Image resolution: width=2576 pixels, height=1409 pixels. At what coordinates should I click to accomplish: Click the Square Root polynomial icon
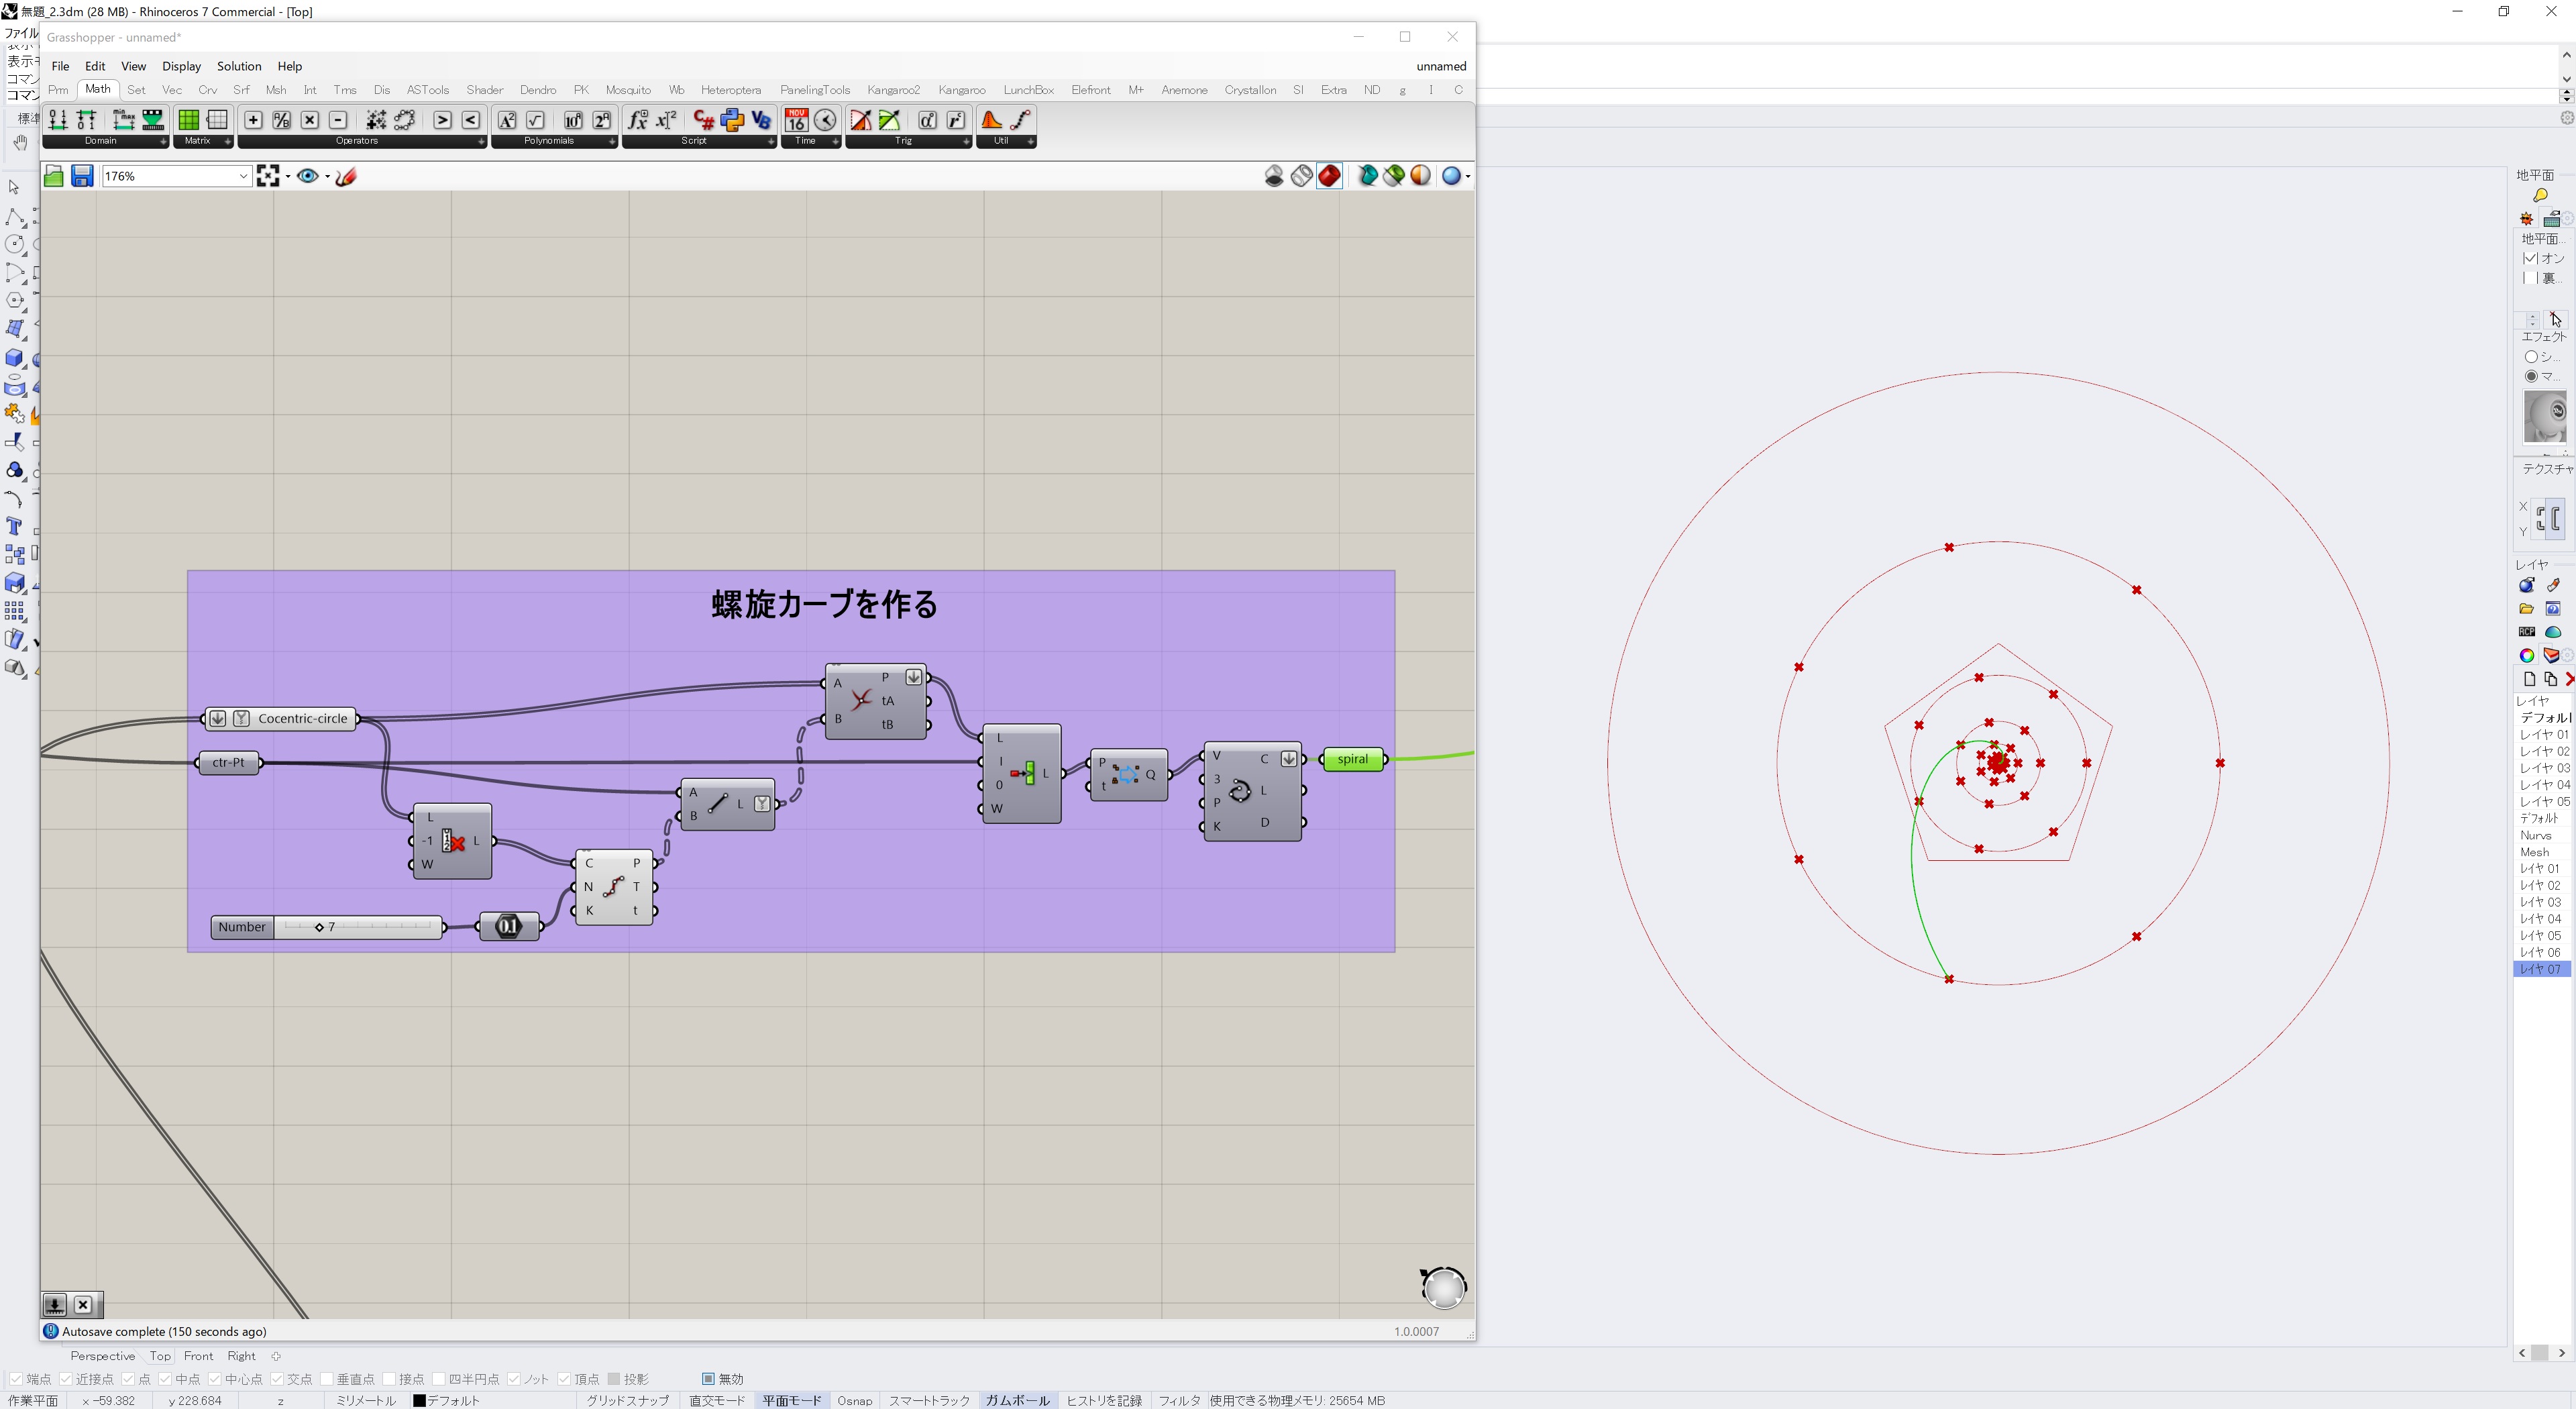point(535,120)
